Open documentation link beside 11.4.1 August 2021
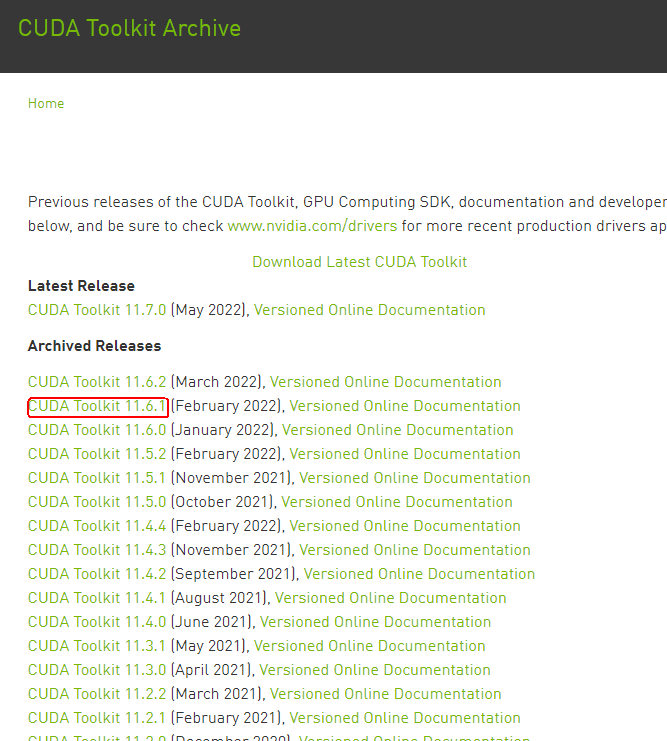Viewport: 667px width, 741px height. [390, 598]
